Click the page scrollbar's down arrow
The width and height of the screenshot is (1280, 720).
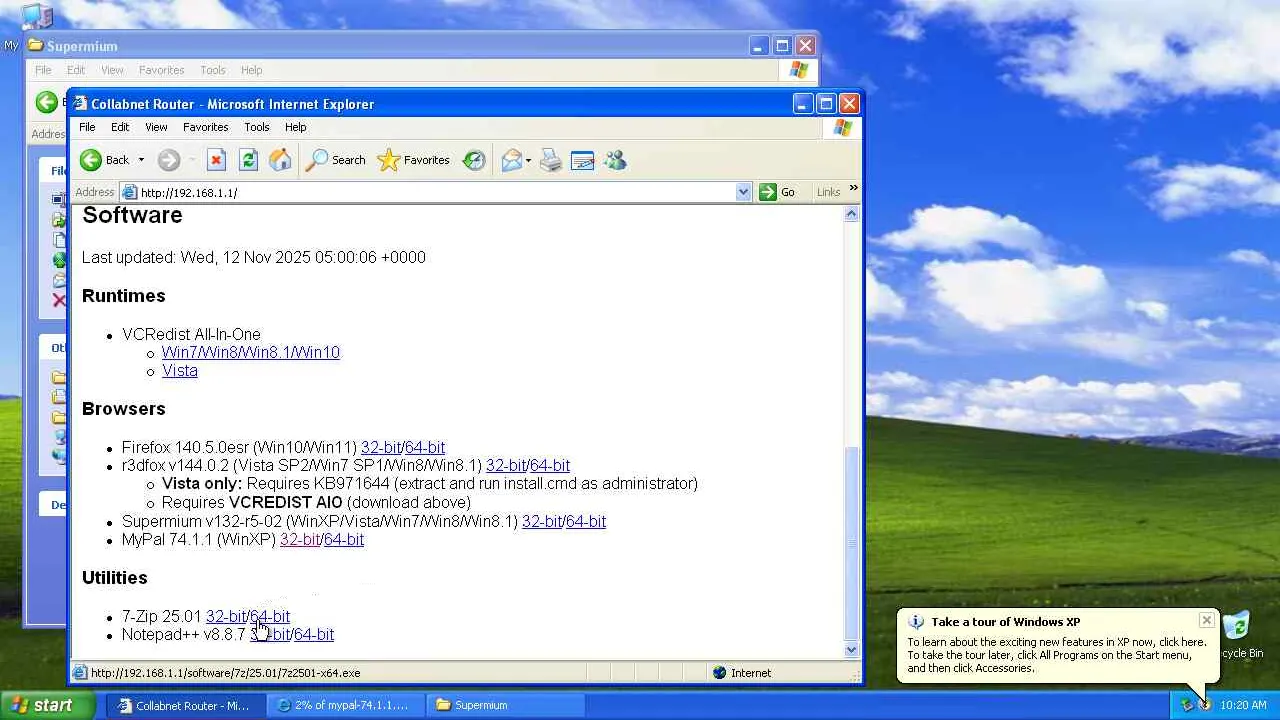coord(852,650)
